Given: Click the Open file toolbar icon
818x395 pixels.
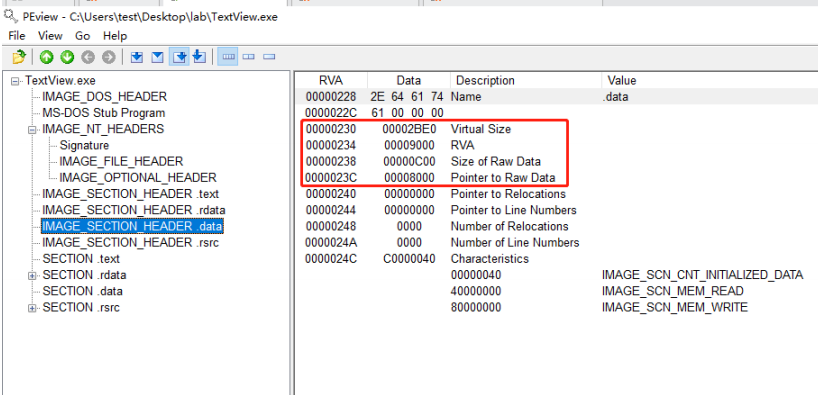Looking at the screenshot, I should click(x=19, y=57).
